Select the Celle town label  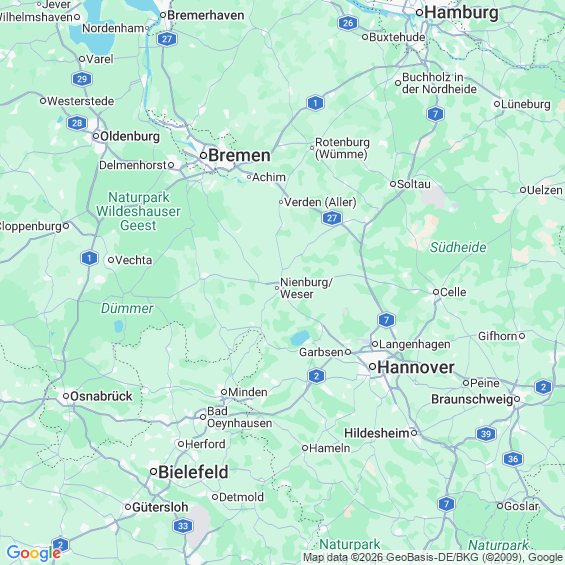[x=453, y=292]
